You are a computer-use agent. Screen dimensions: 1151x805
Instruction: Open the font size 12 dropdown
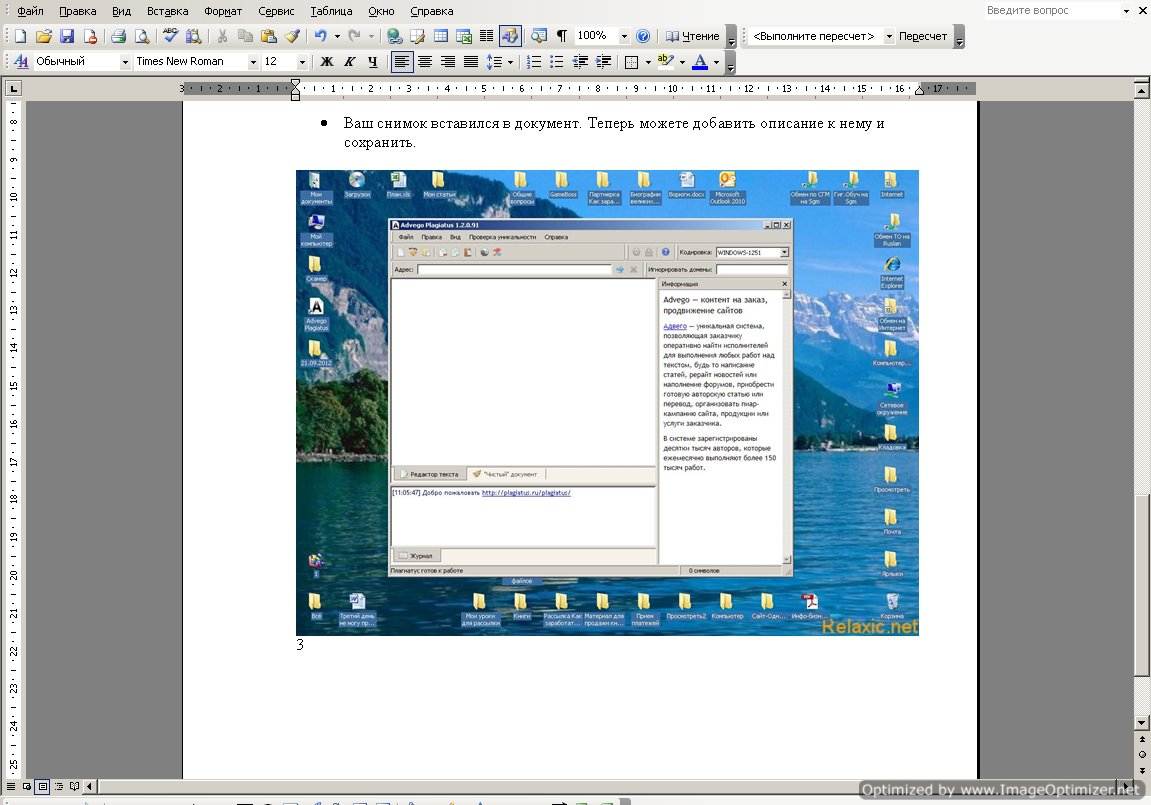[x=302, y=62]
